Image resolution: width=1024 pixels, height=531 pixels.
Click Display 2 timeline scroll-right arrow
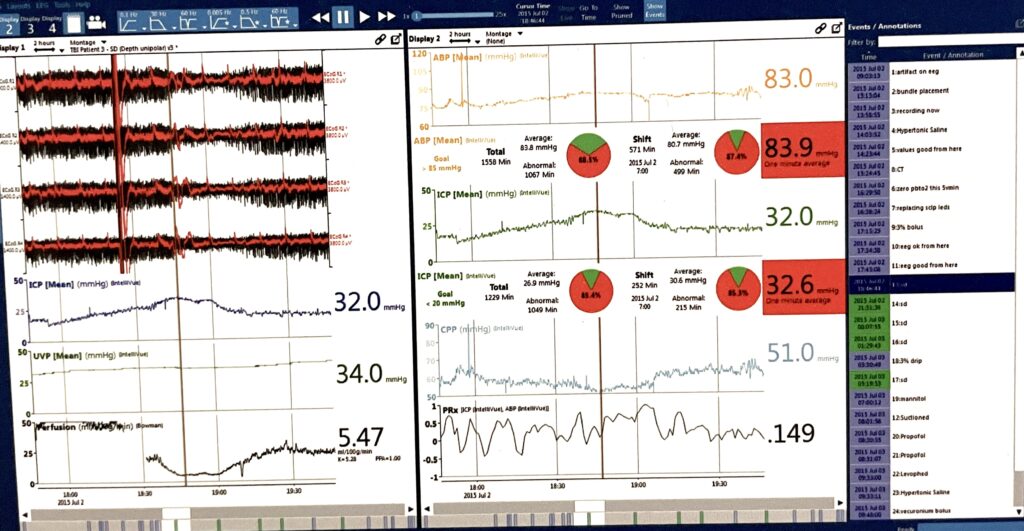point(840,503)
